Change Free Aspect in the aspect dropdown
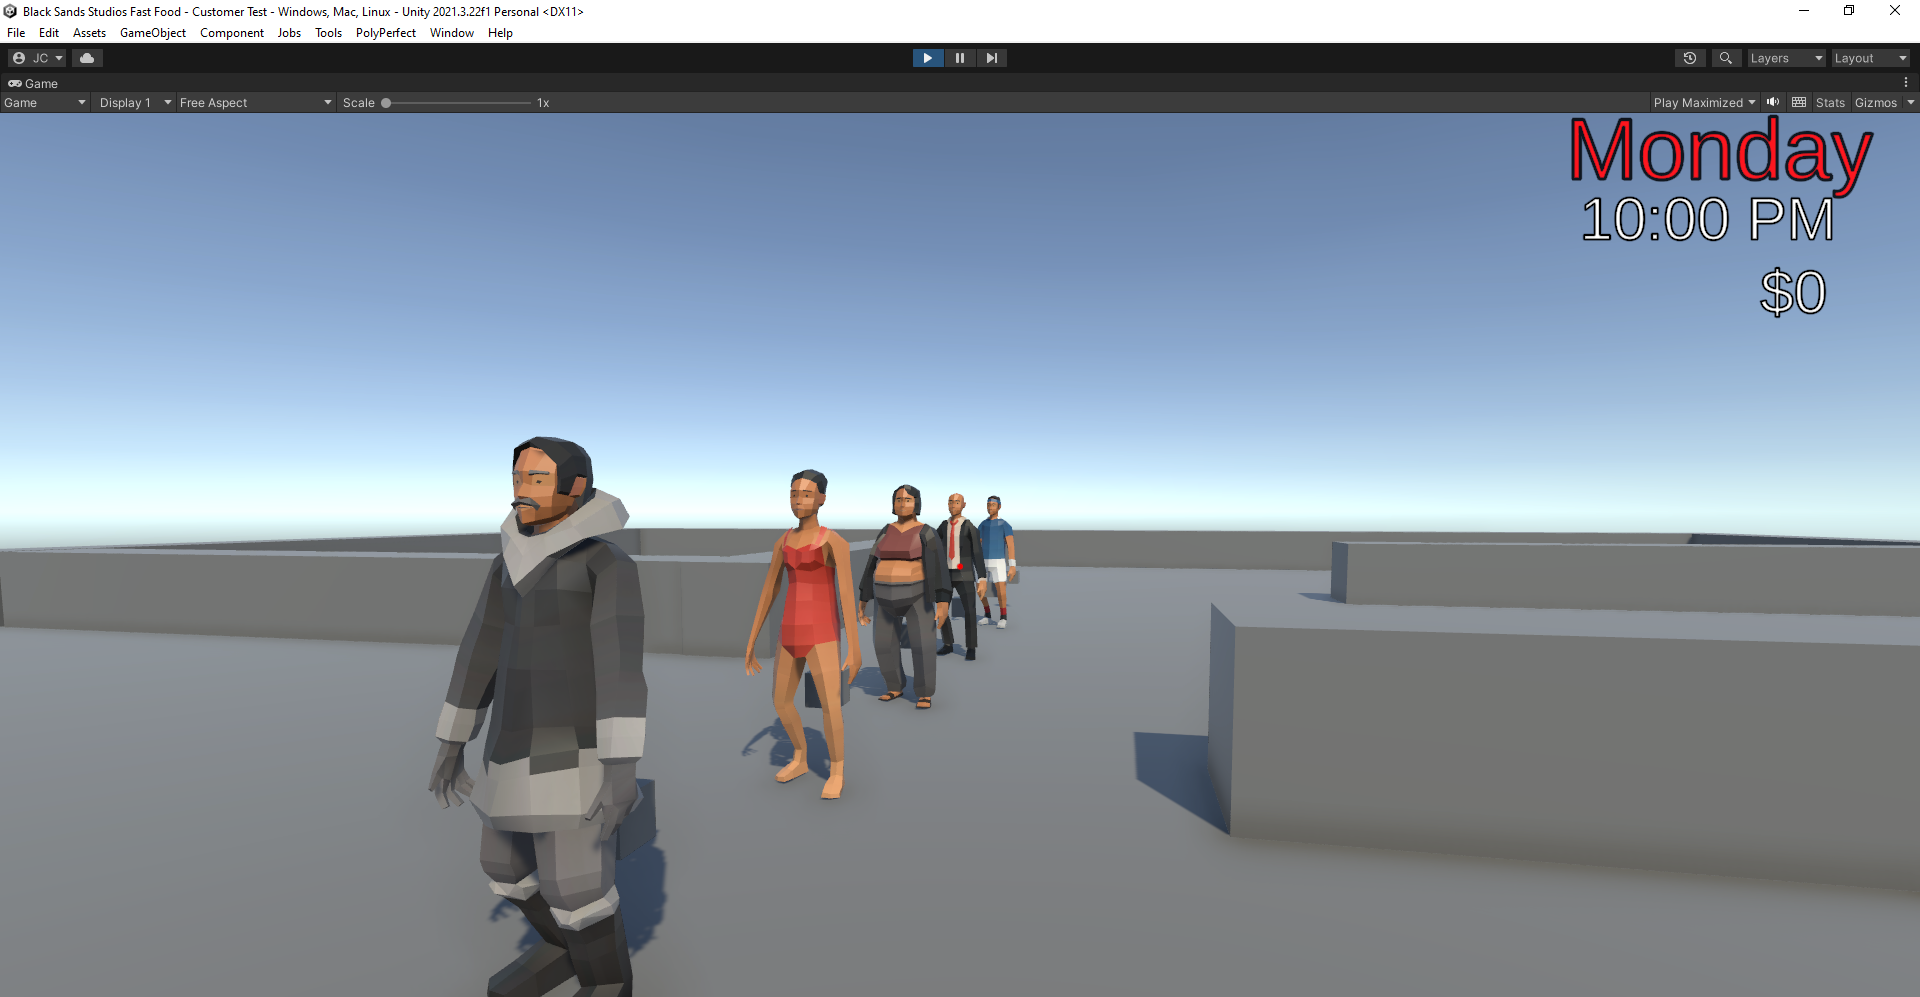 point(255,102)
